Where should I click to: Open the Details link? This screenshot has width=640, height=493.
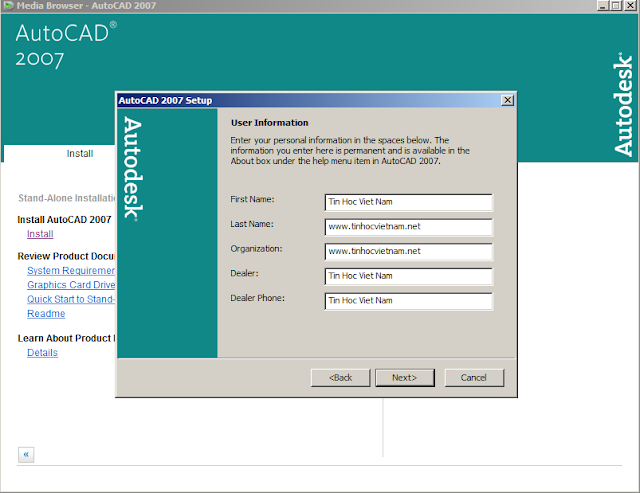click(42, 353)
